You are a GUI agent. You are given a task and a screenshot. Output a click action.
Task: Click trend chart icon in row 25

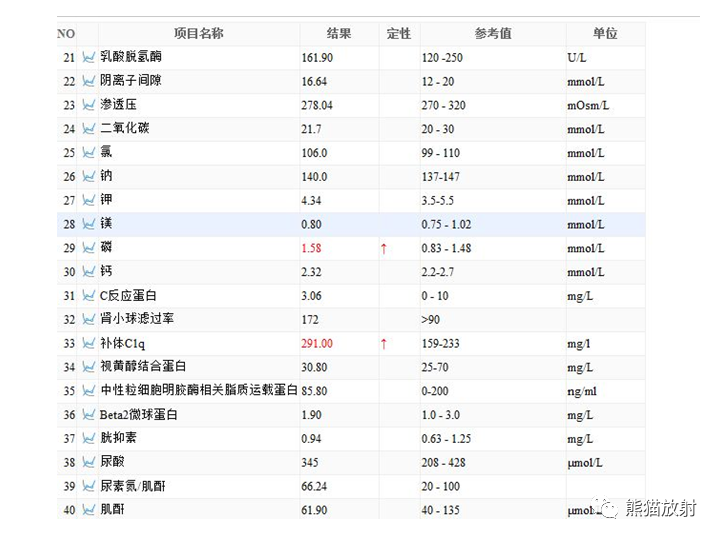coord(88,152)
